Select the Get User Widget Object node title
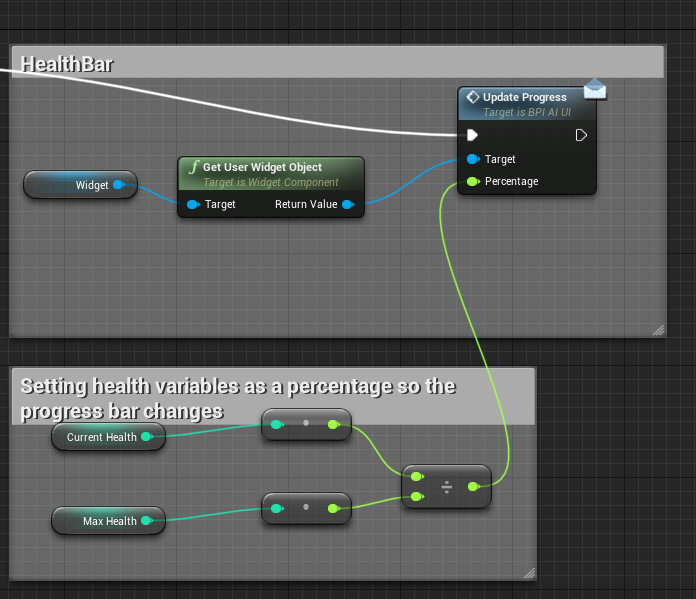Screen dimensions: 696x599 click(262, 167)
